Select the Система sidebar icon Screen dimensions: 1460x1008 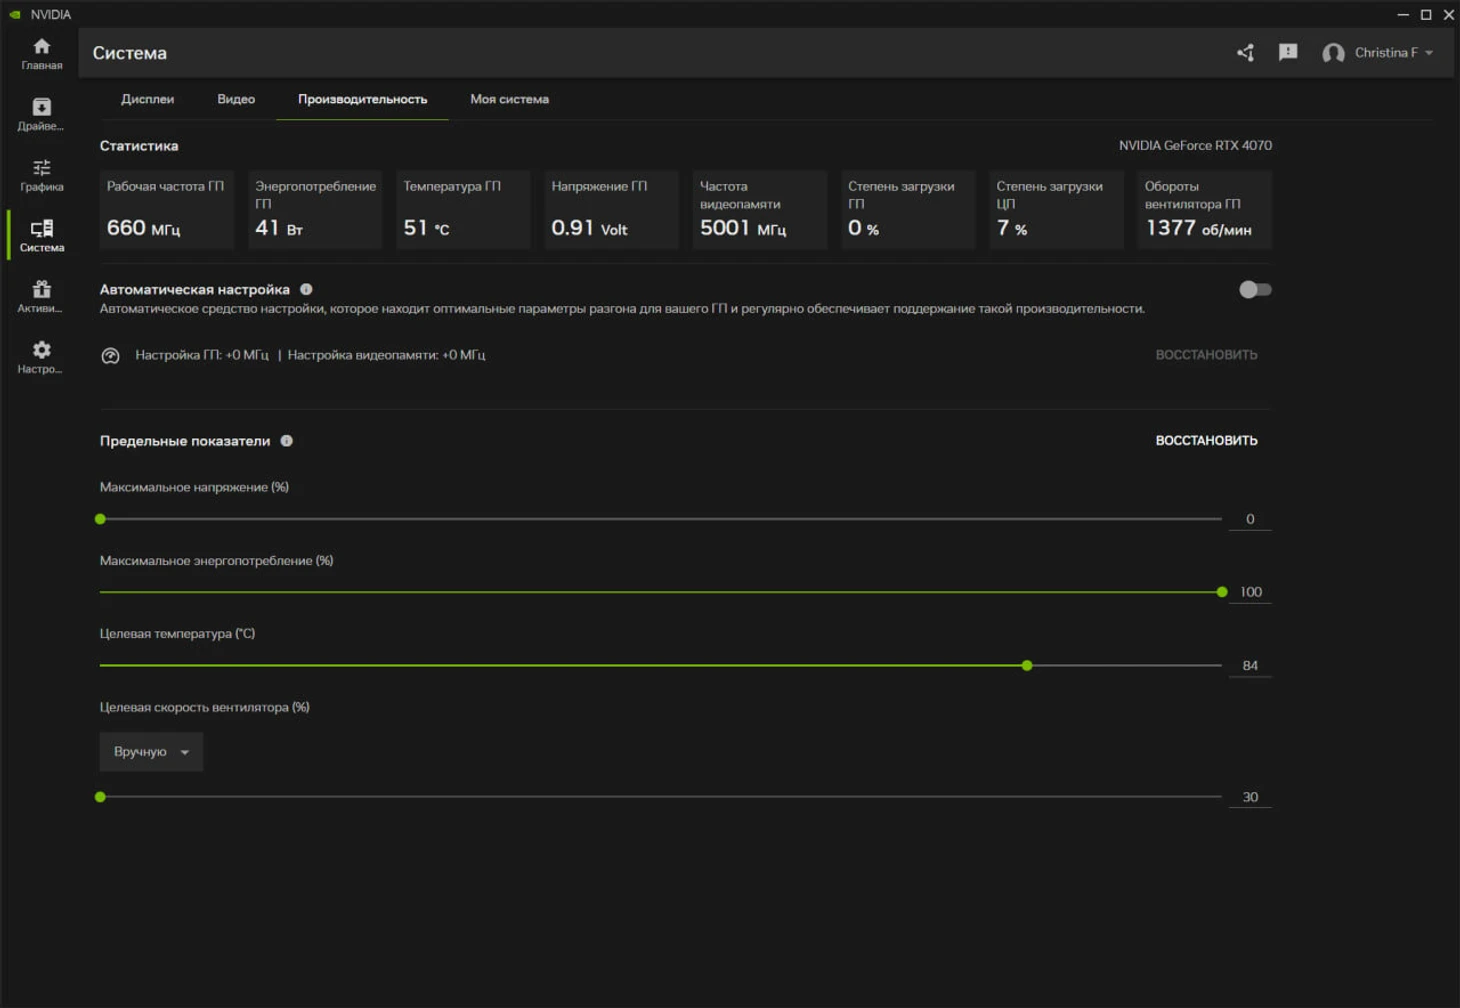[x=41, y=236]
